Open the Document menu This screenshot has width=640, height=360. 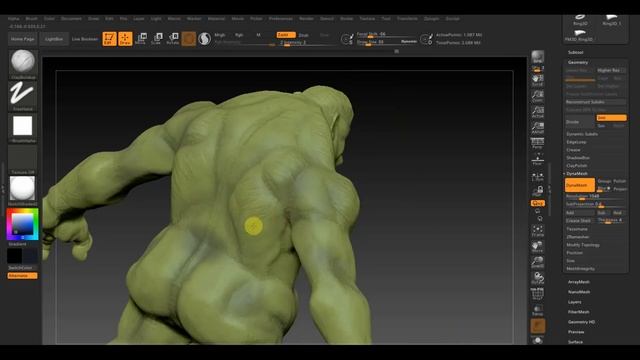(71, 19)
